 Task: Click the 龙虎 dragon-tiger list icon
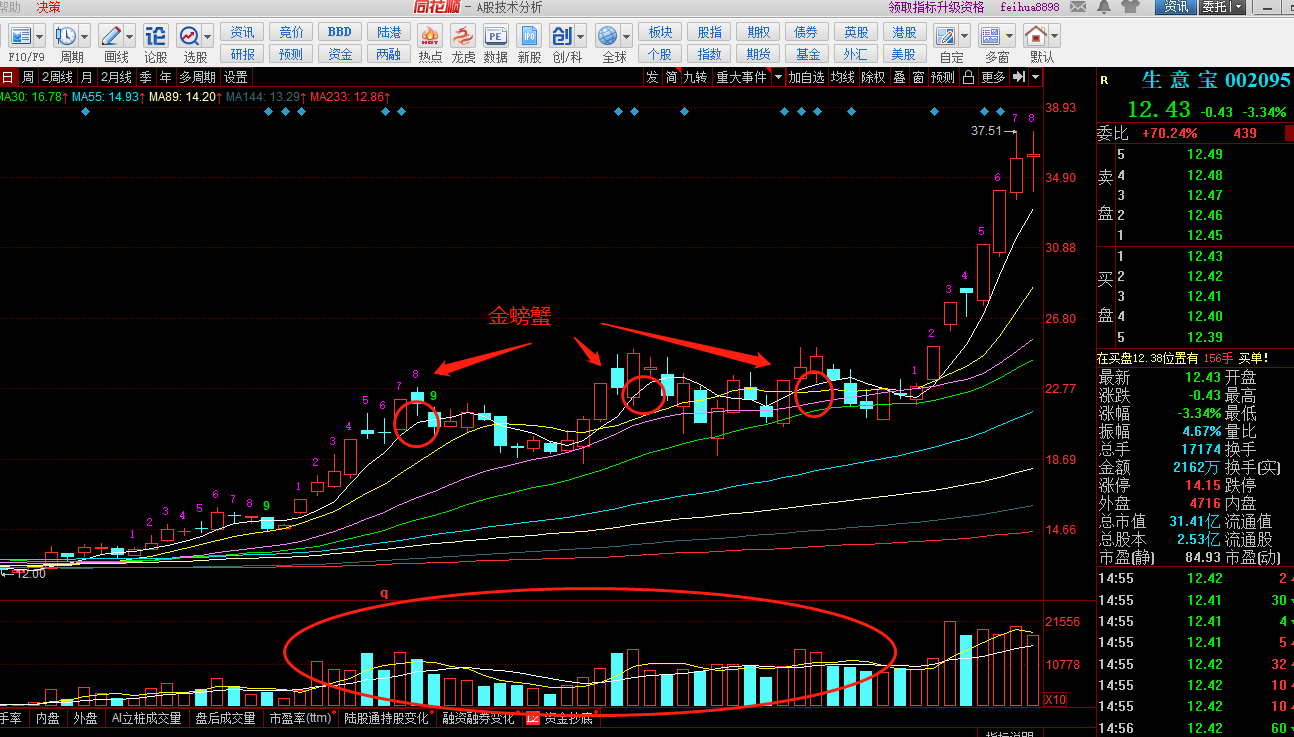tap(463, 43)
